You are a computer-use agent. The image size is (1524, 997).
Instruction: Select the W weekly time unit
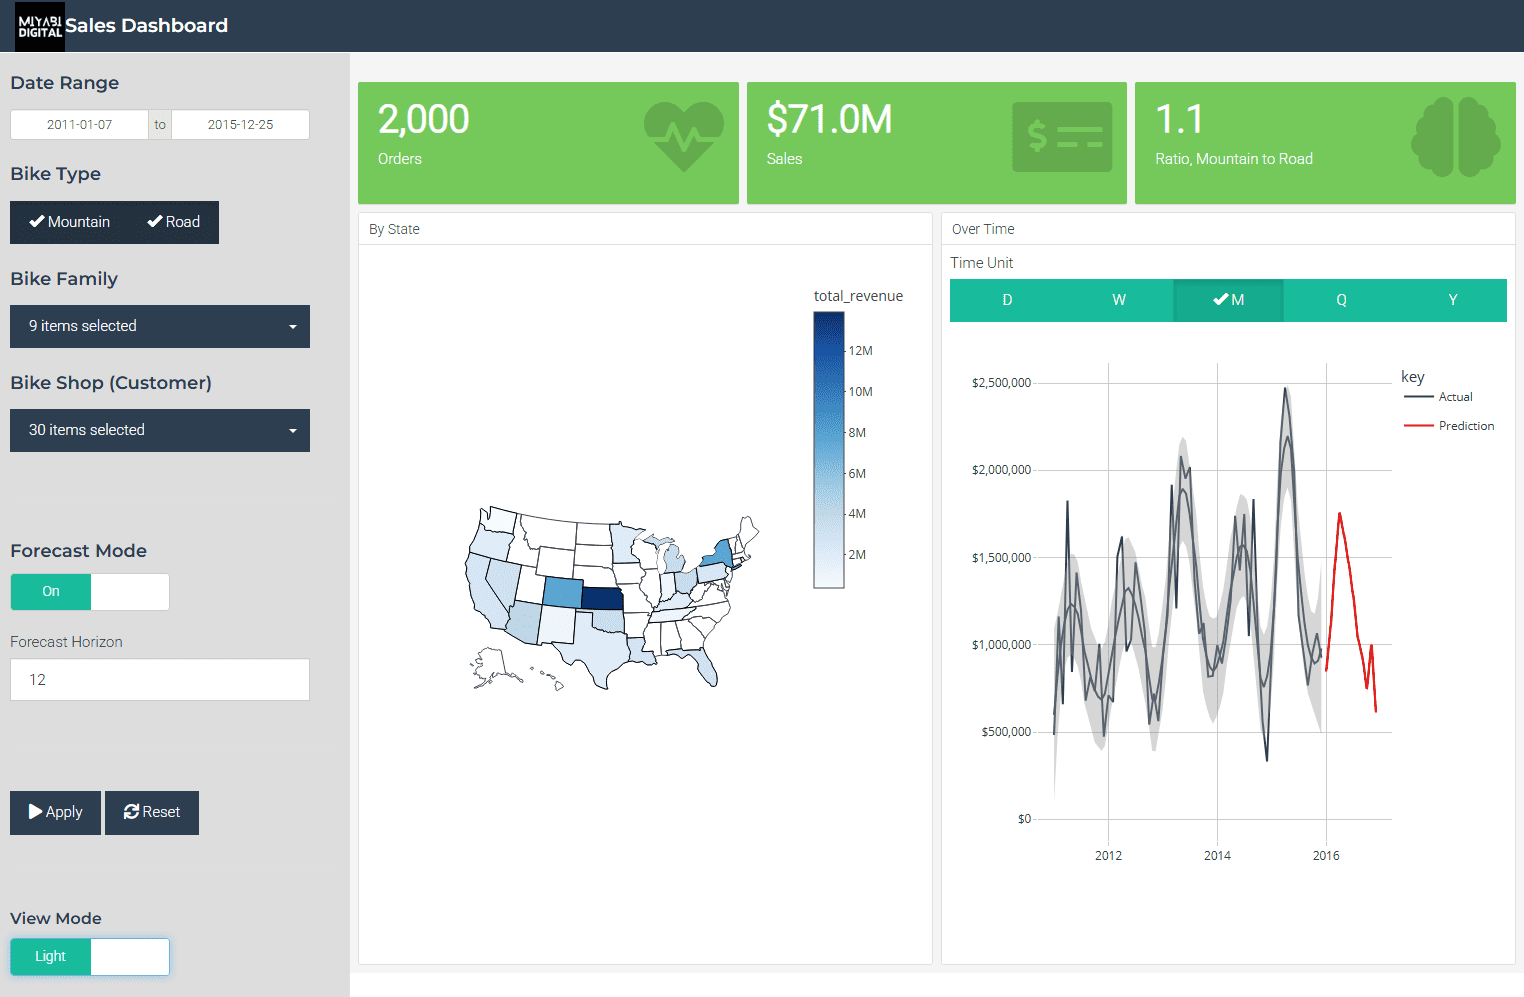pos(1118,300)
